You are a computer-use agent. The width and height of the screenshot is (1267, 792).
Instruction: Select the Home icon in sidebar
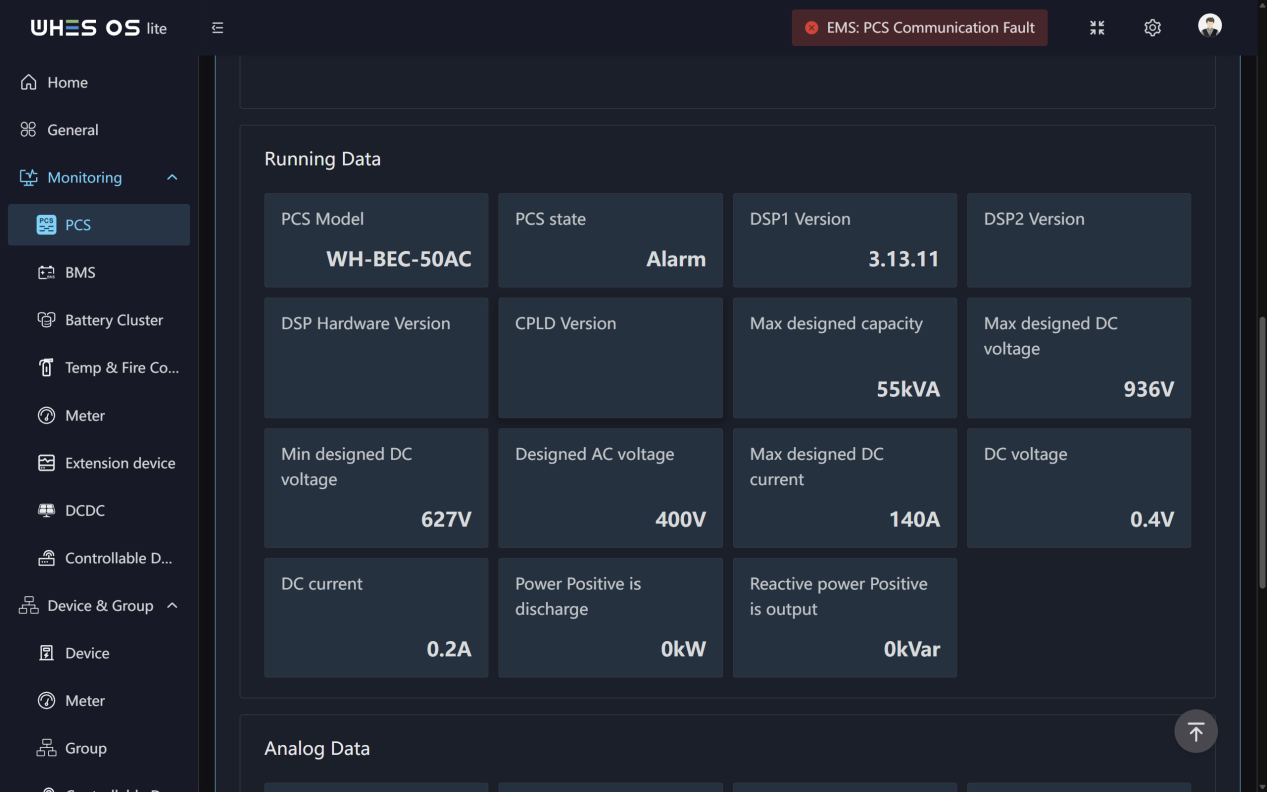(x=29, y=82)
